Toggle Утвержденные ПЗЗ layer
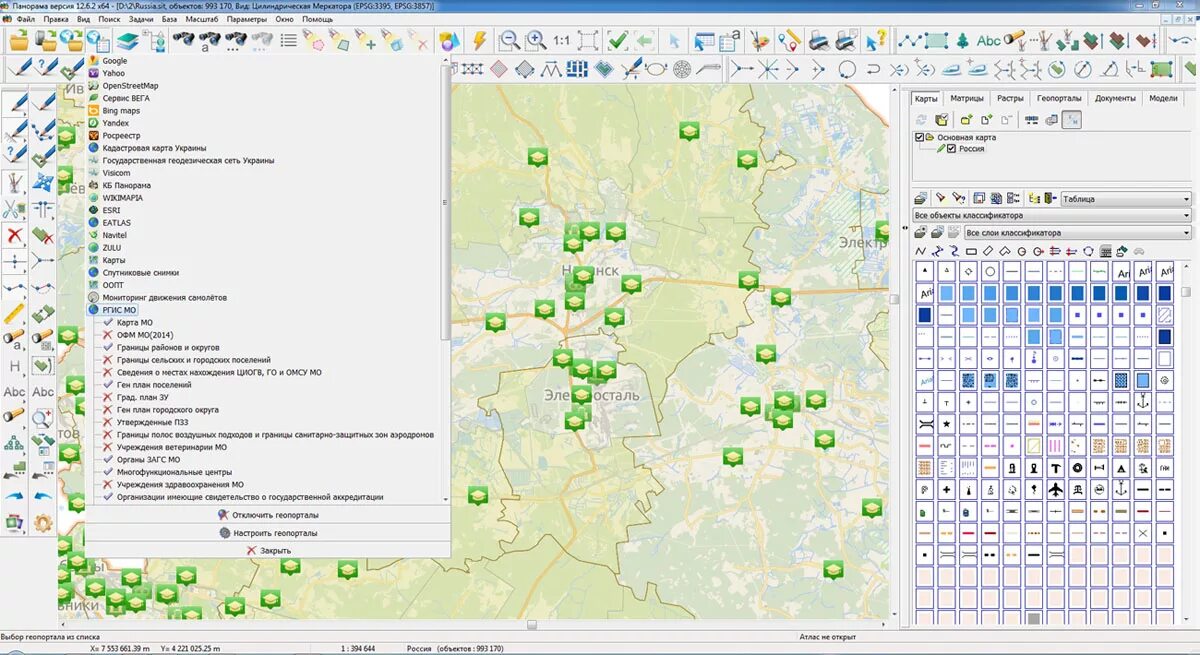Screen dimensions: 1200x655 pos(151,422)
